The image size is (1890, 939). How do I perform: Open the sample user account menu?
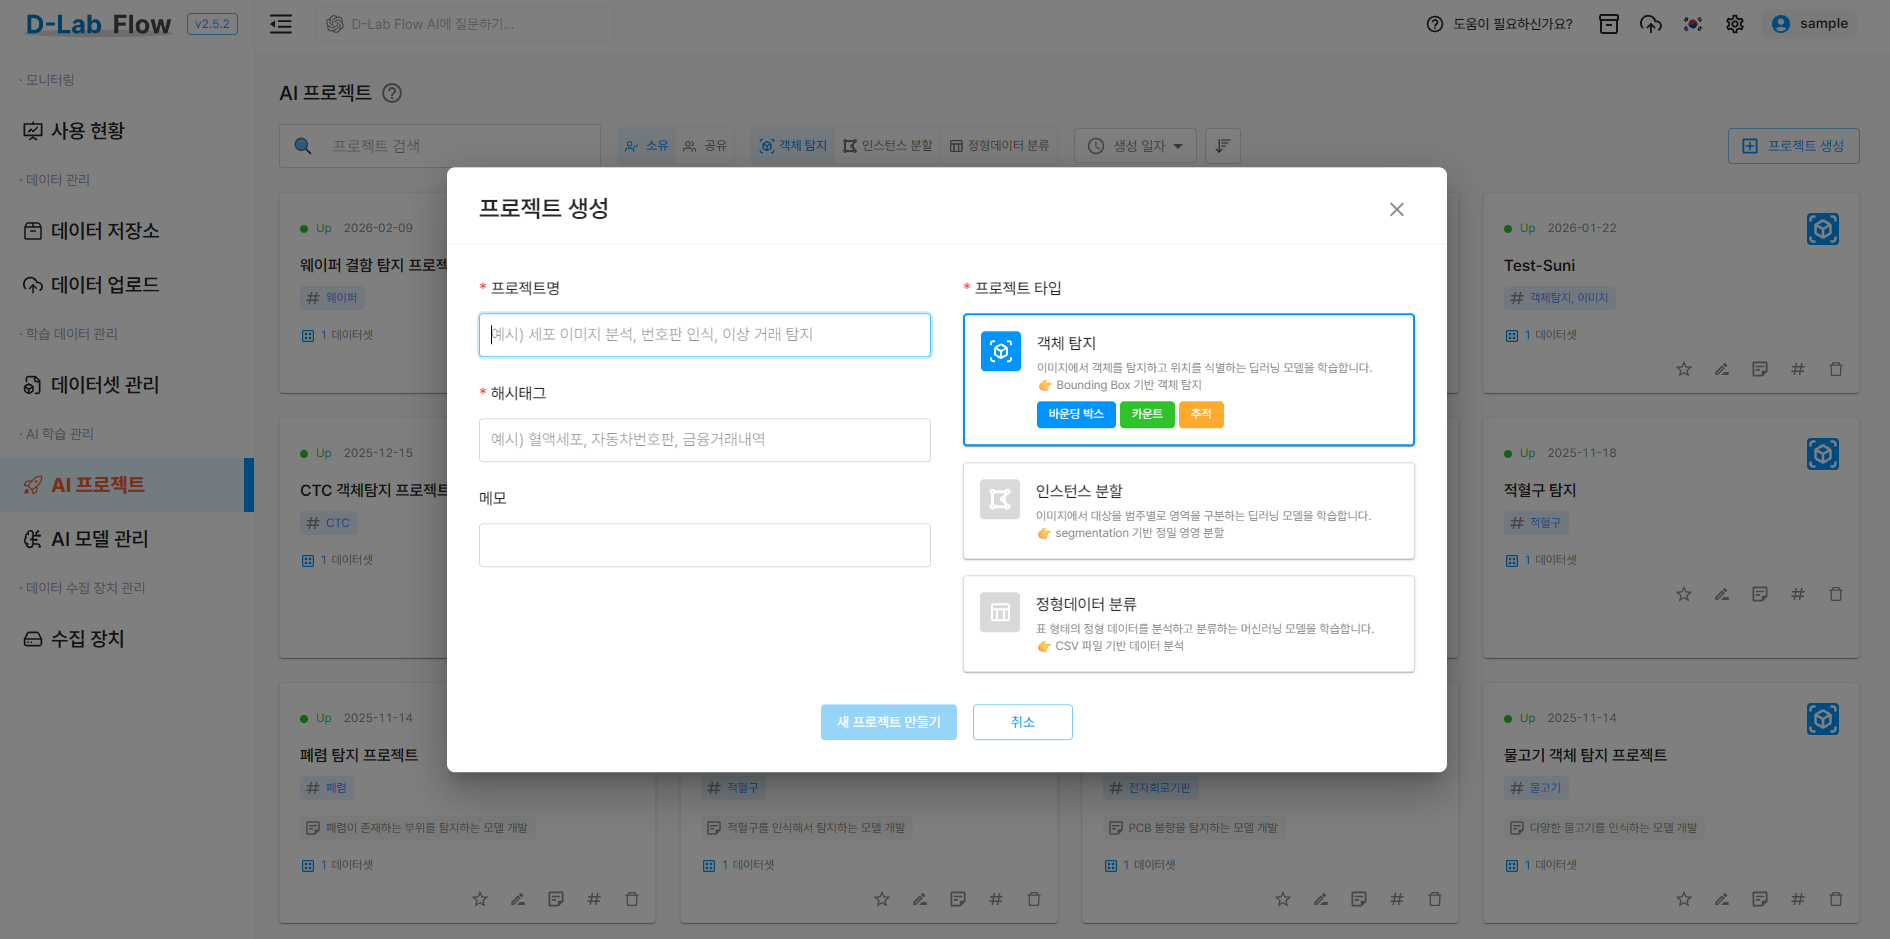[1810, 24]
